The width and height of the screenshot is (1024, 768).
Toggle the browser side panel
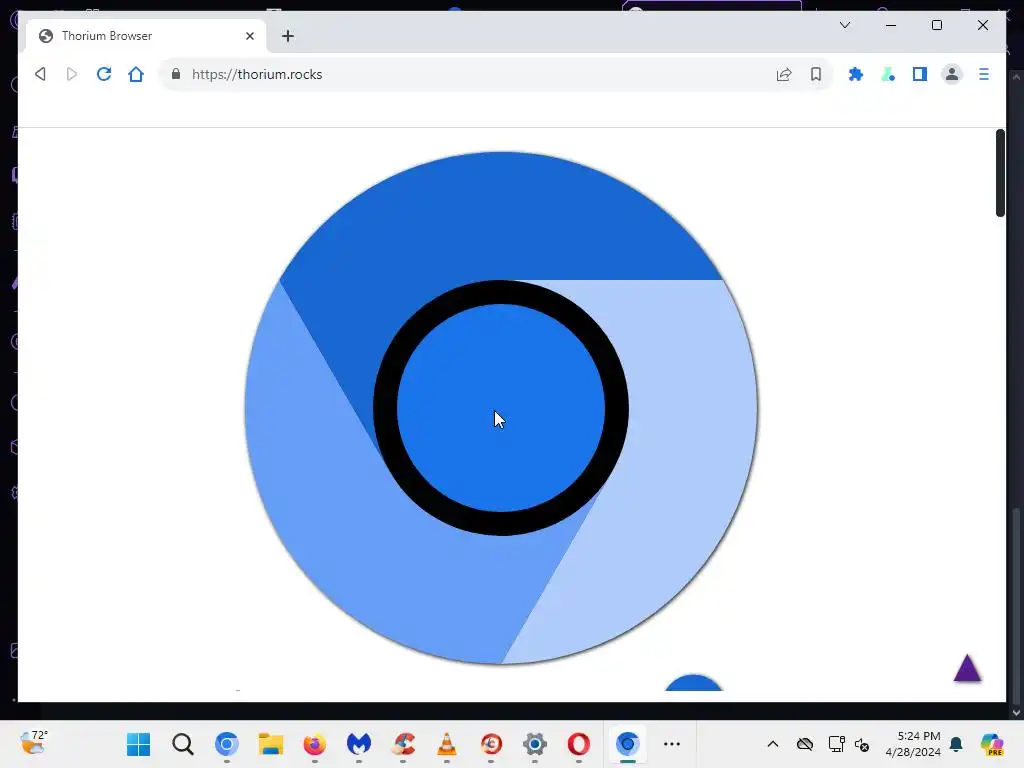920,74
